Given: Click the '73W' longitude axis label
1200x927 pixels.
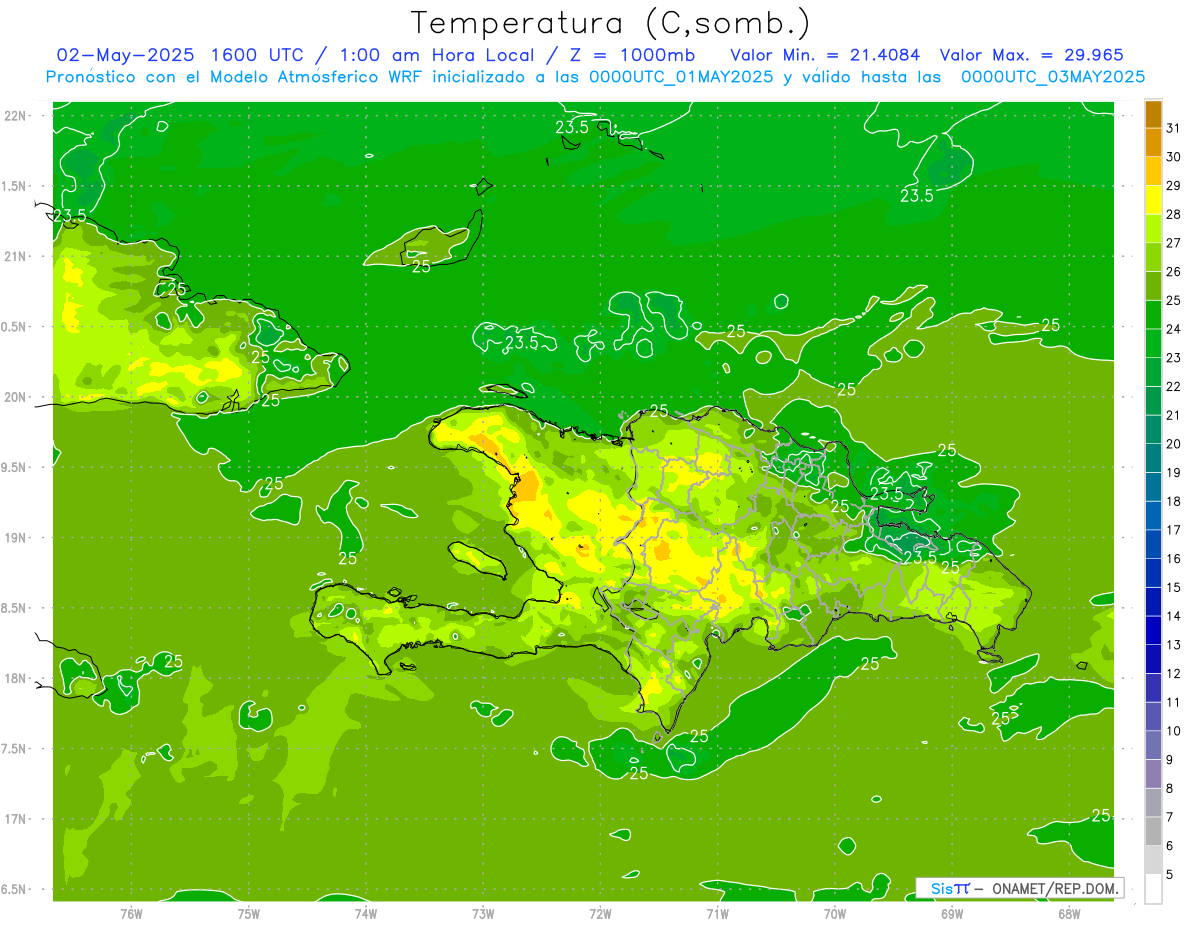Looking at the screenshot, I should click(x=483, y=913).
